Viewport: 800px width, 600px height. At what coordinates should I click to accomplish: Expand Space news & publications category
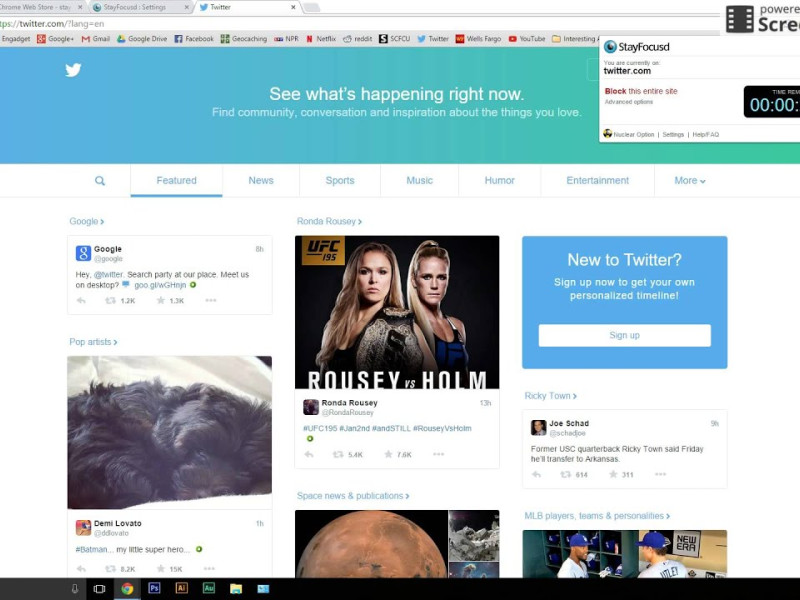353,496
